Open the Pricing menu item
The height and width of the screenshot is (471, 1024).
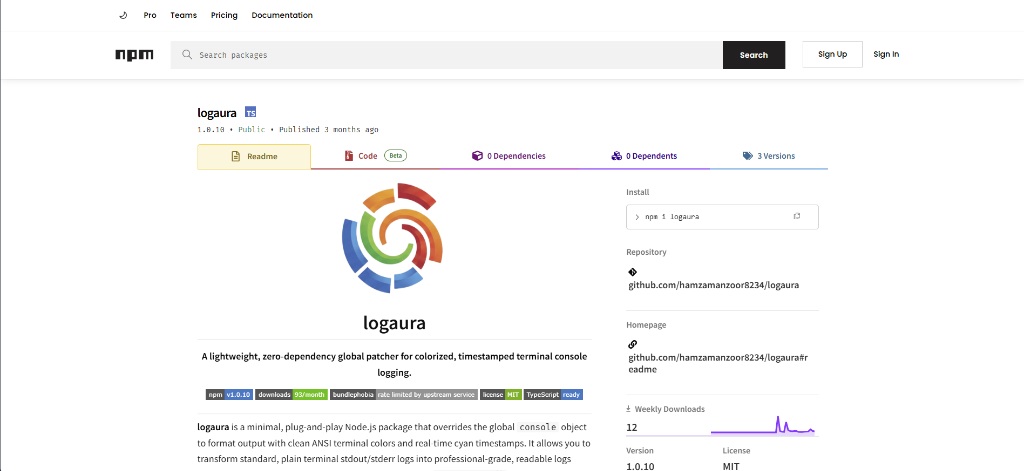click(x=224, y=15)
